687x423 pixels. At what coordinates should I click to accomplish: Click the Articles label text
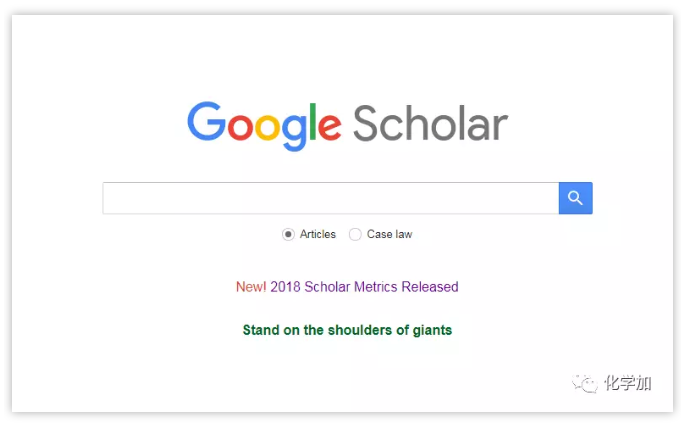[x=318, y=234]
